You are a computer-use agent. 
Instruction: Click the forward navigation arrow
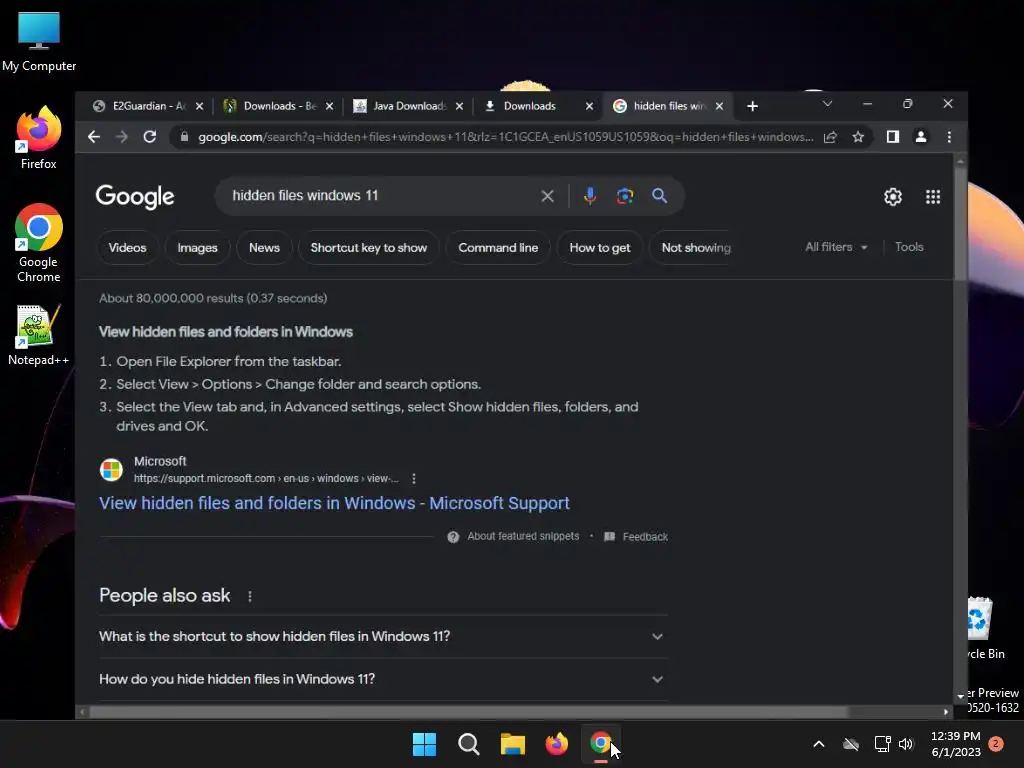point(121,136)
